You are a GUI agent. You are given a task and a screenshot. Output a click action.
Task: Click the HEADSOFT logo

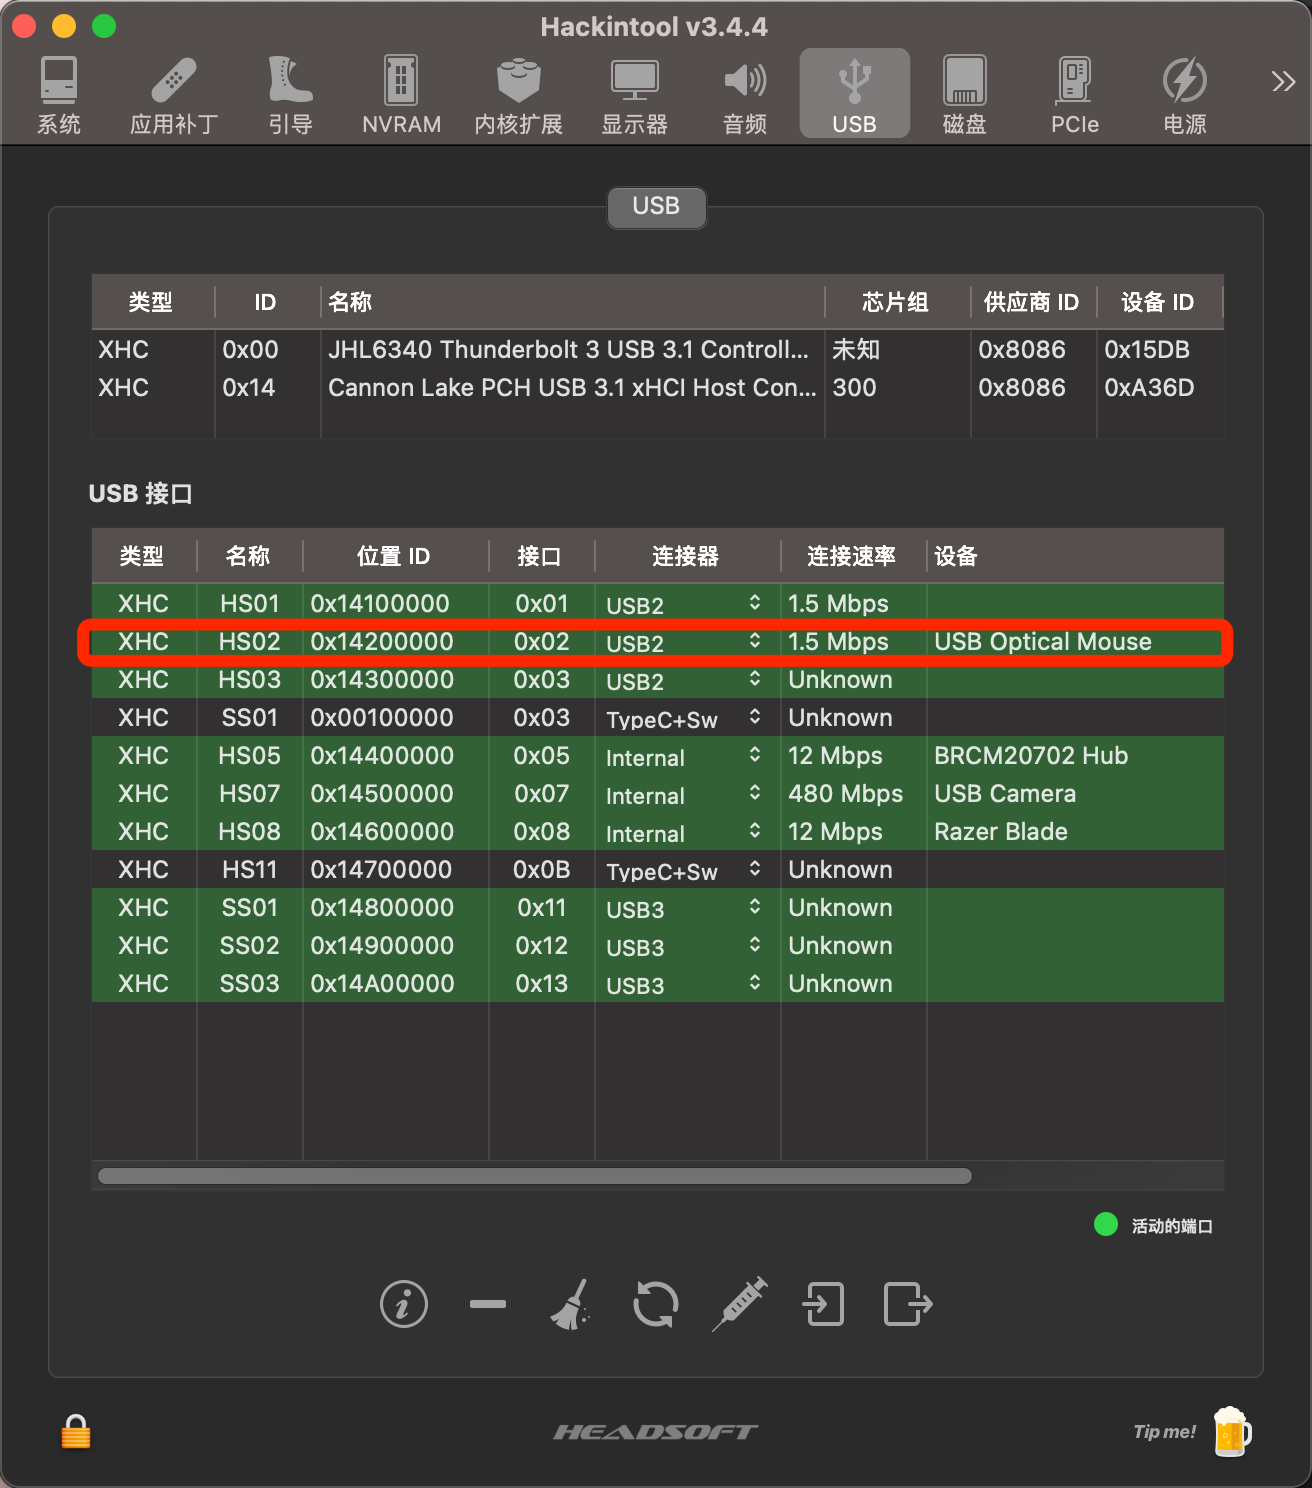click(x=656, y=1432)
